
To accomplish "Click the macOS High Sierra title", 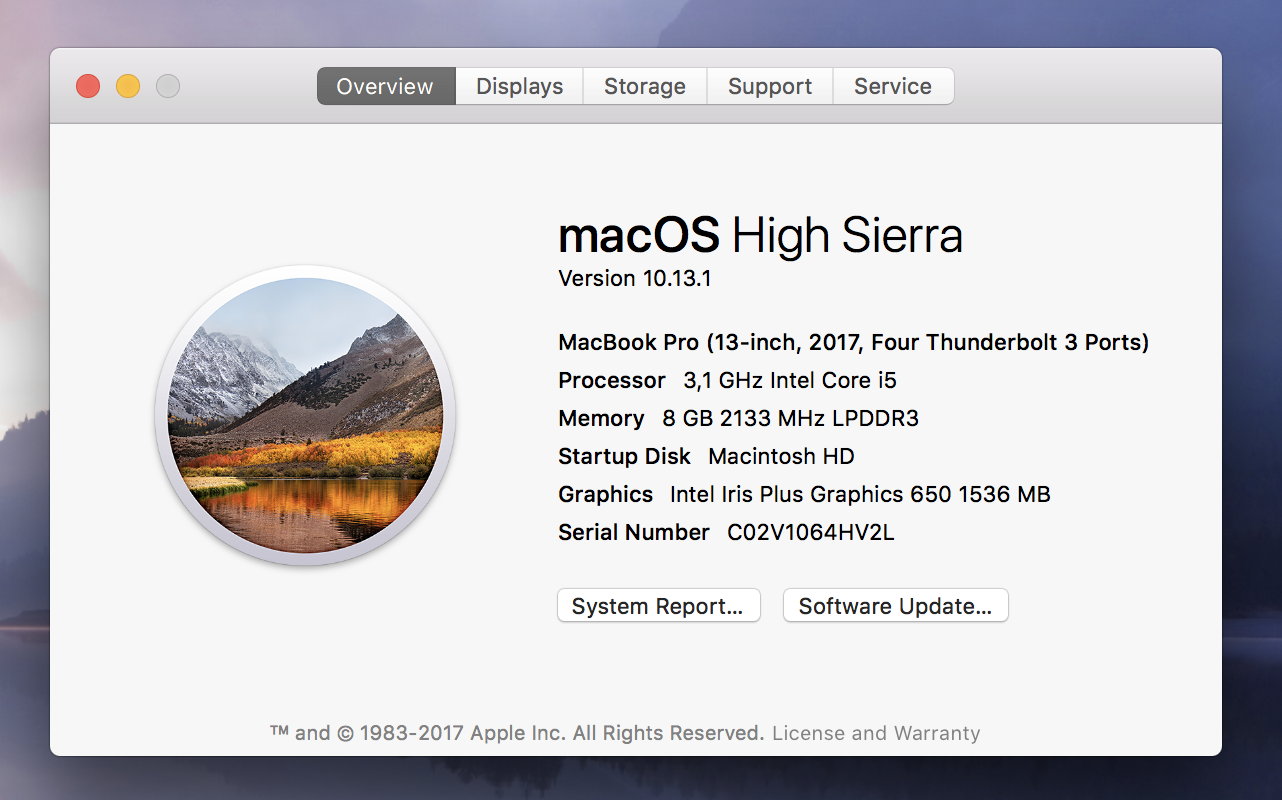I will 760,236.
